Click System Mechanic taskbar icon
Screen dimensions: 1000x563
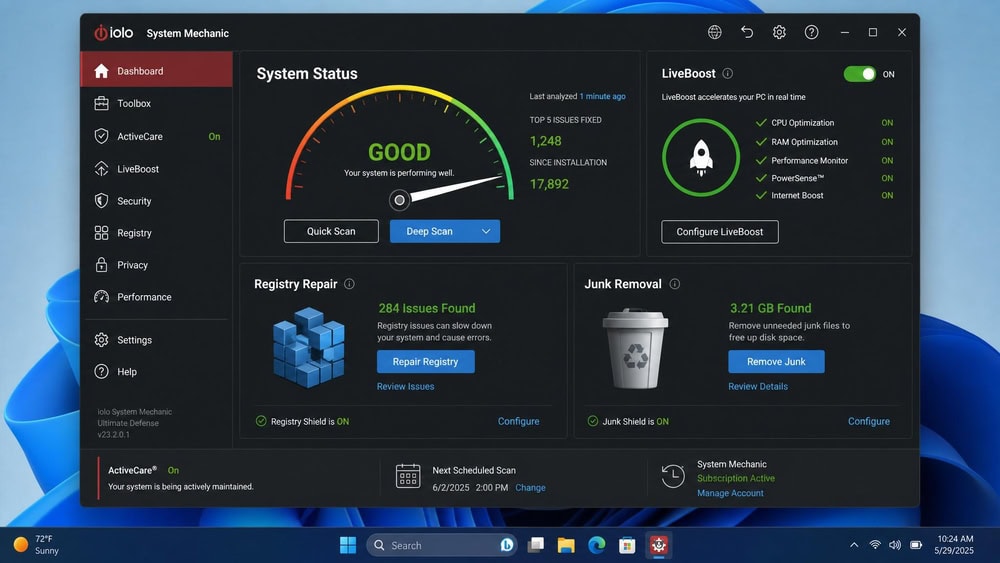[x=658, y=545]
